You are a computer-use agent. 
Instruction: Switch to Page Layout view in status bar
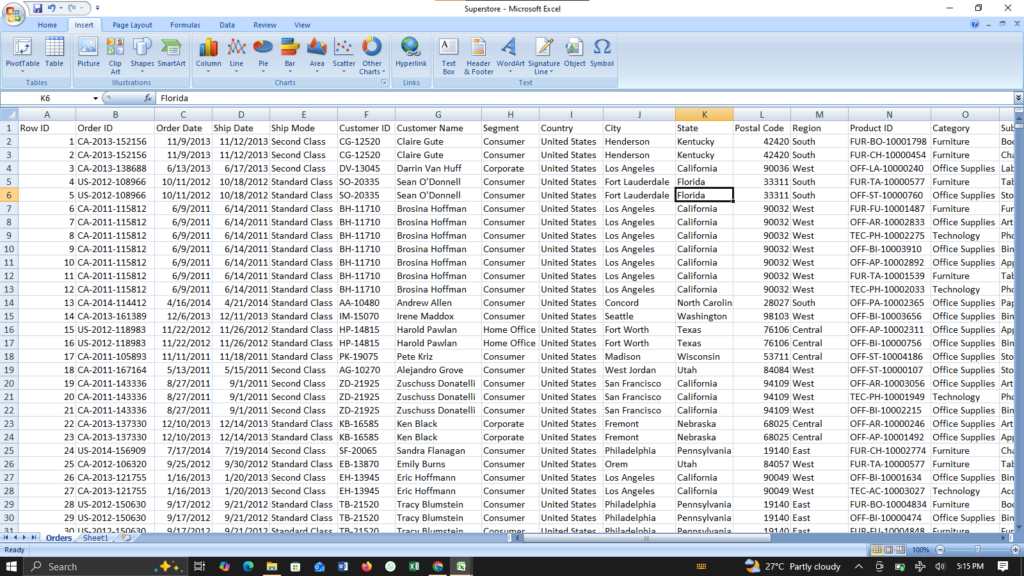(x=888, y=550)
